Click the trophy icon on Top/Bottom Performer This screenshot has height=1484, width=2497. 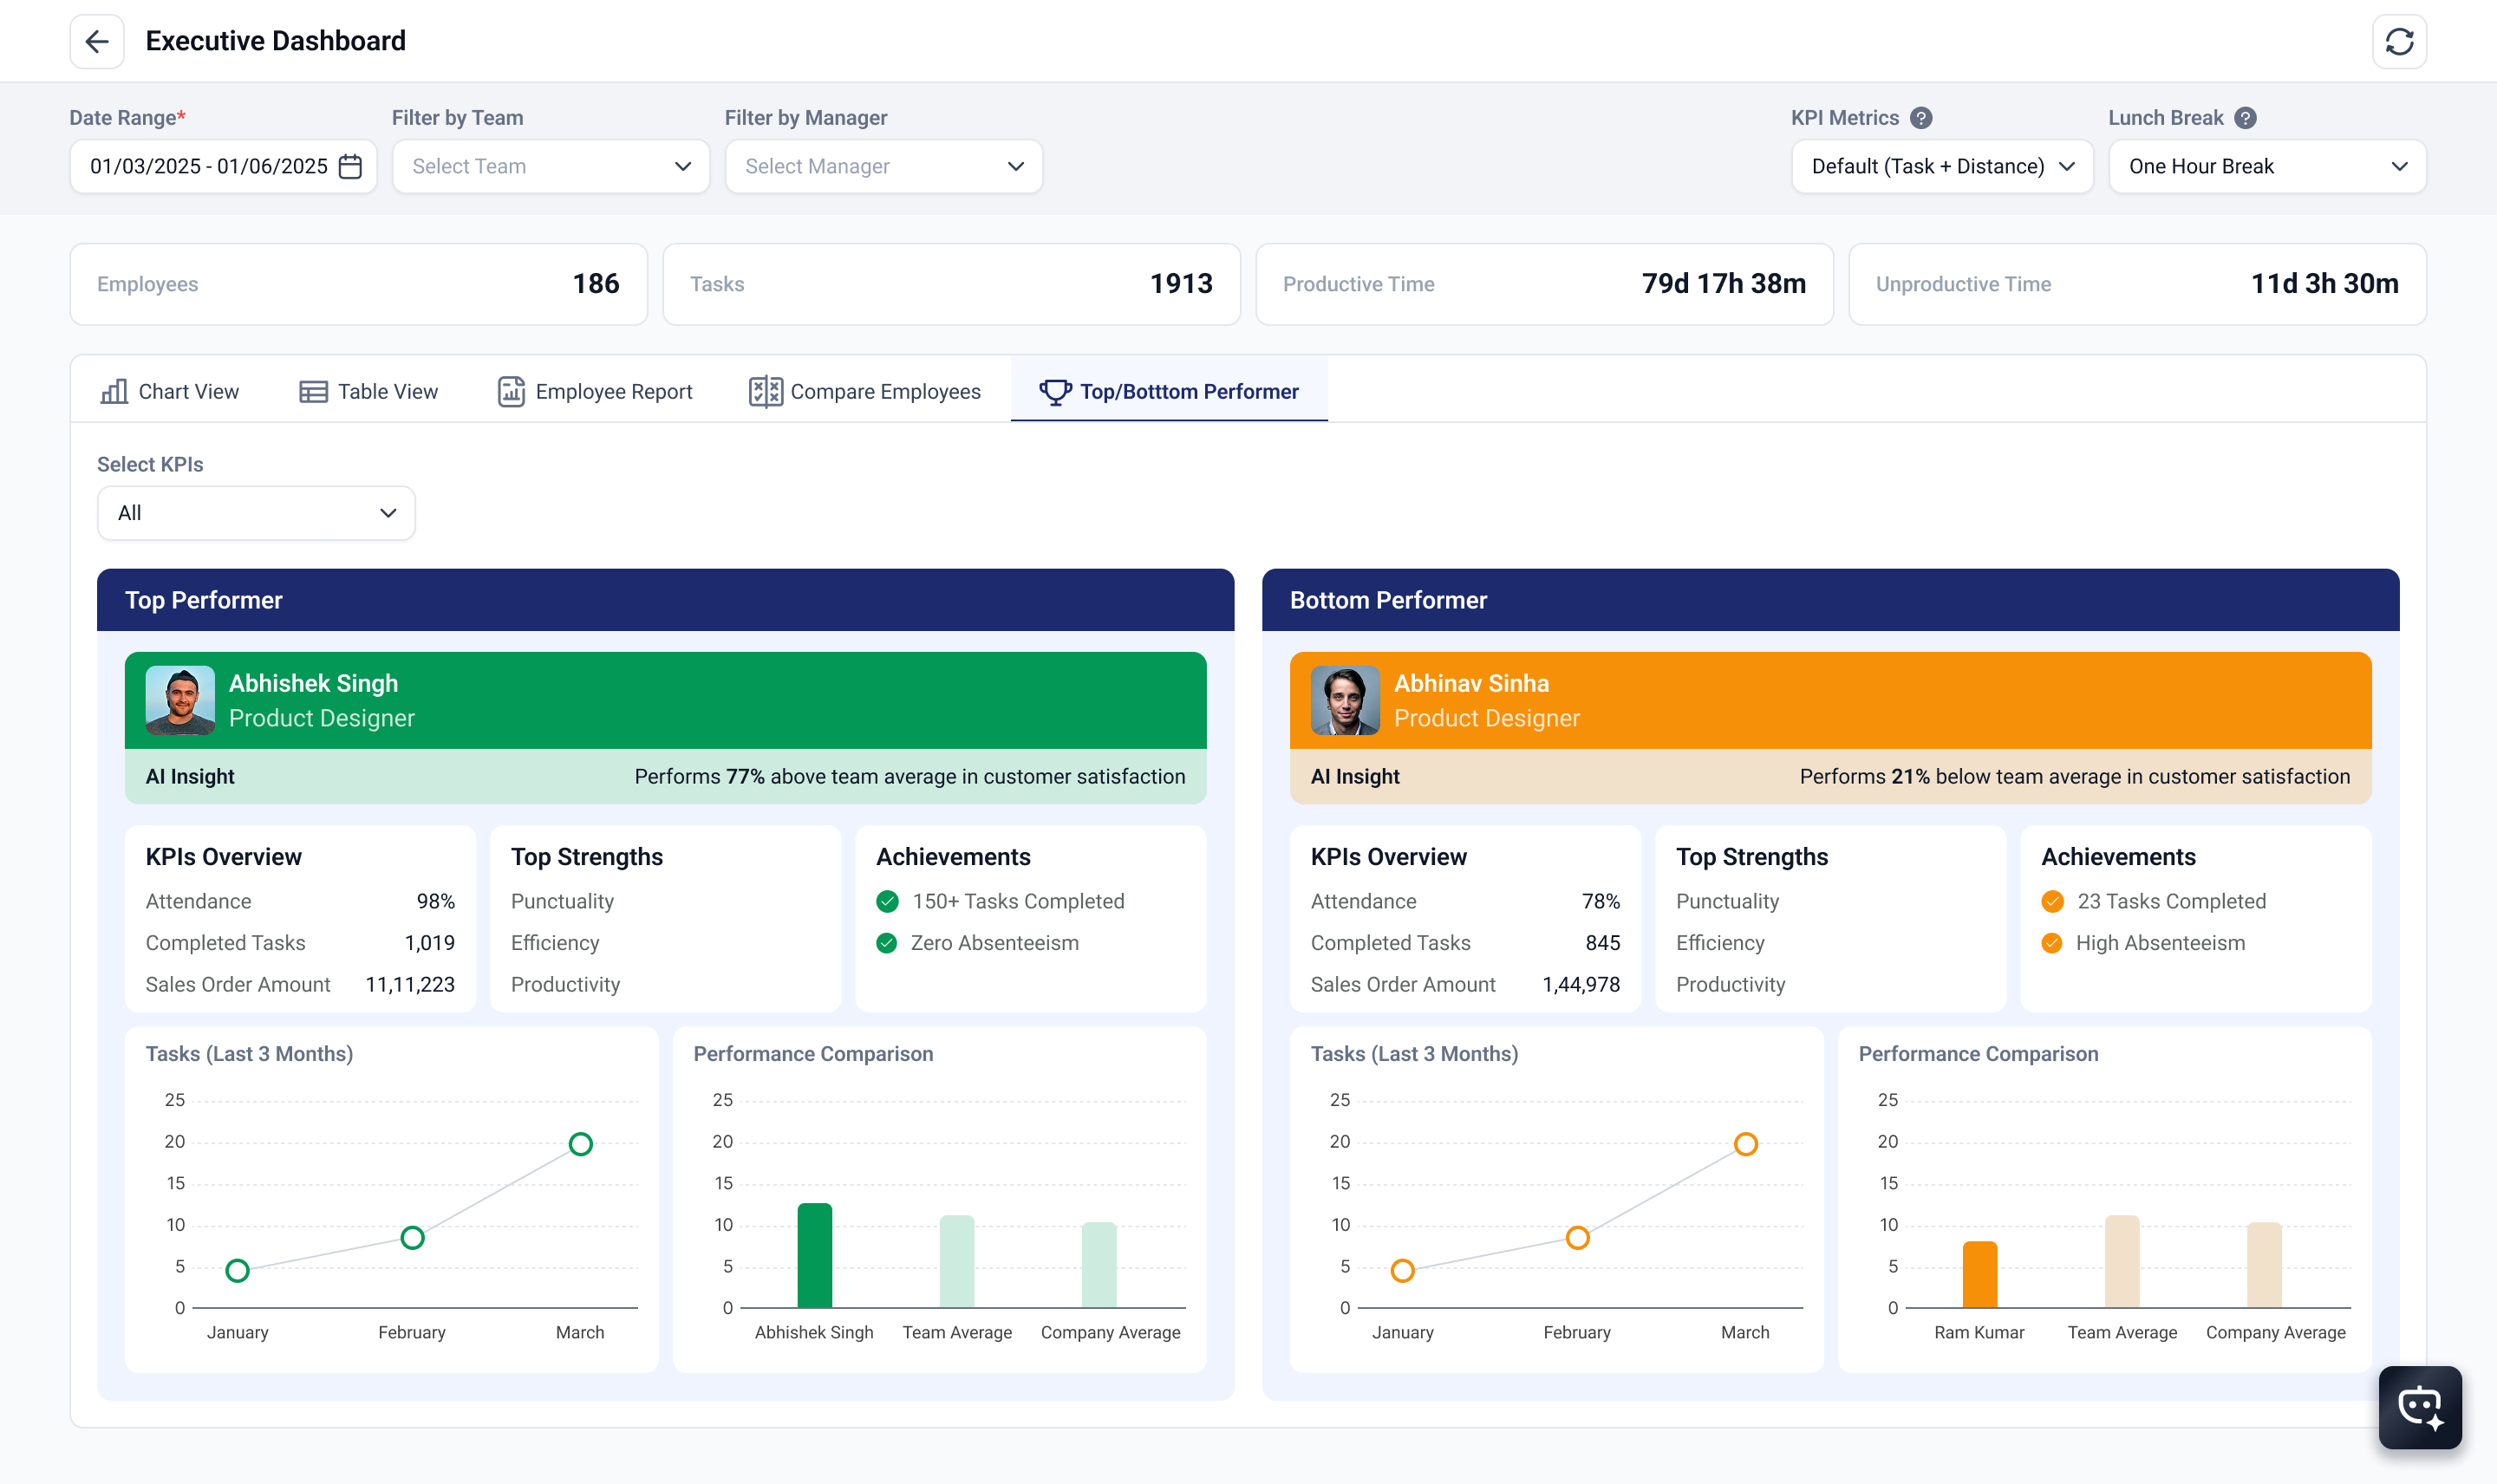1055,391
